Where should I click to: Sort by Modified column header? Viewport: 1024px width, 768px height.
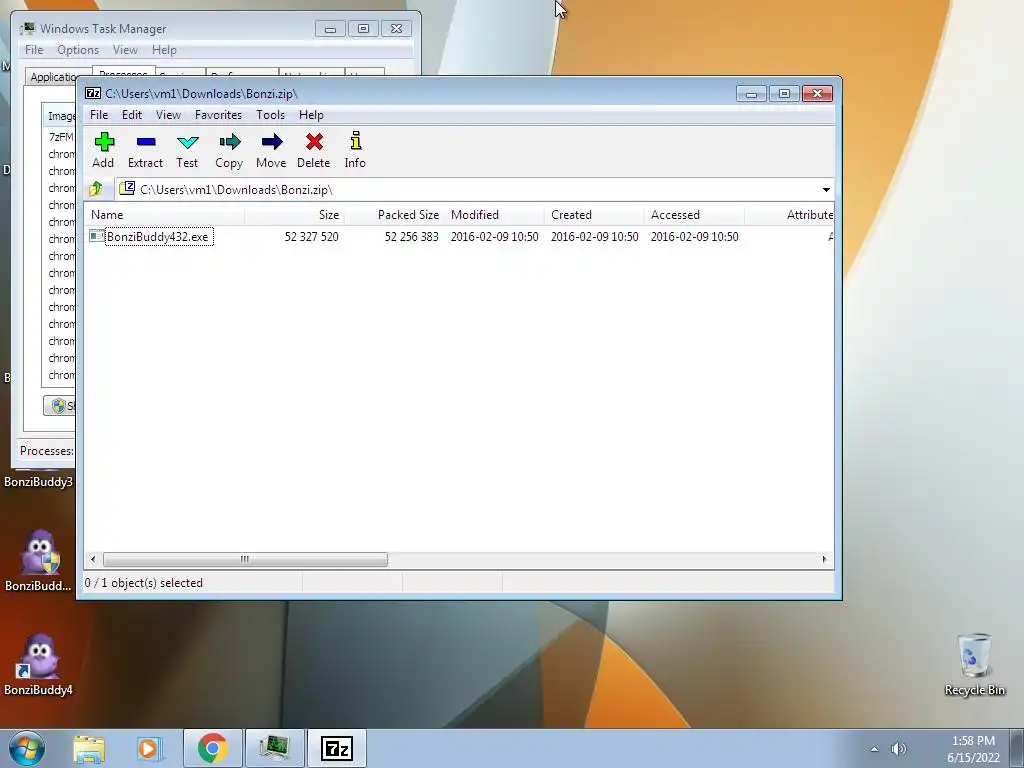(494, 215)
